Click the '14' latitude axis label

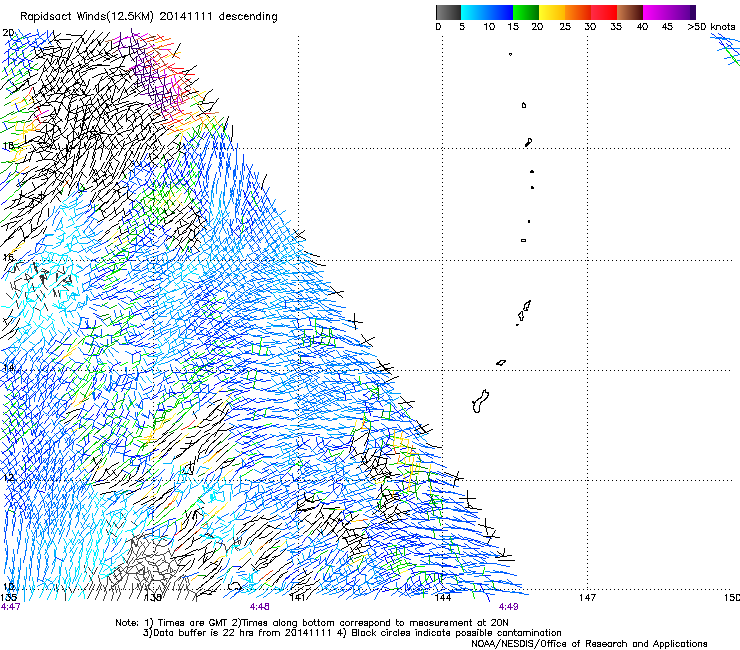(8, 368)
